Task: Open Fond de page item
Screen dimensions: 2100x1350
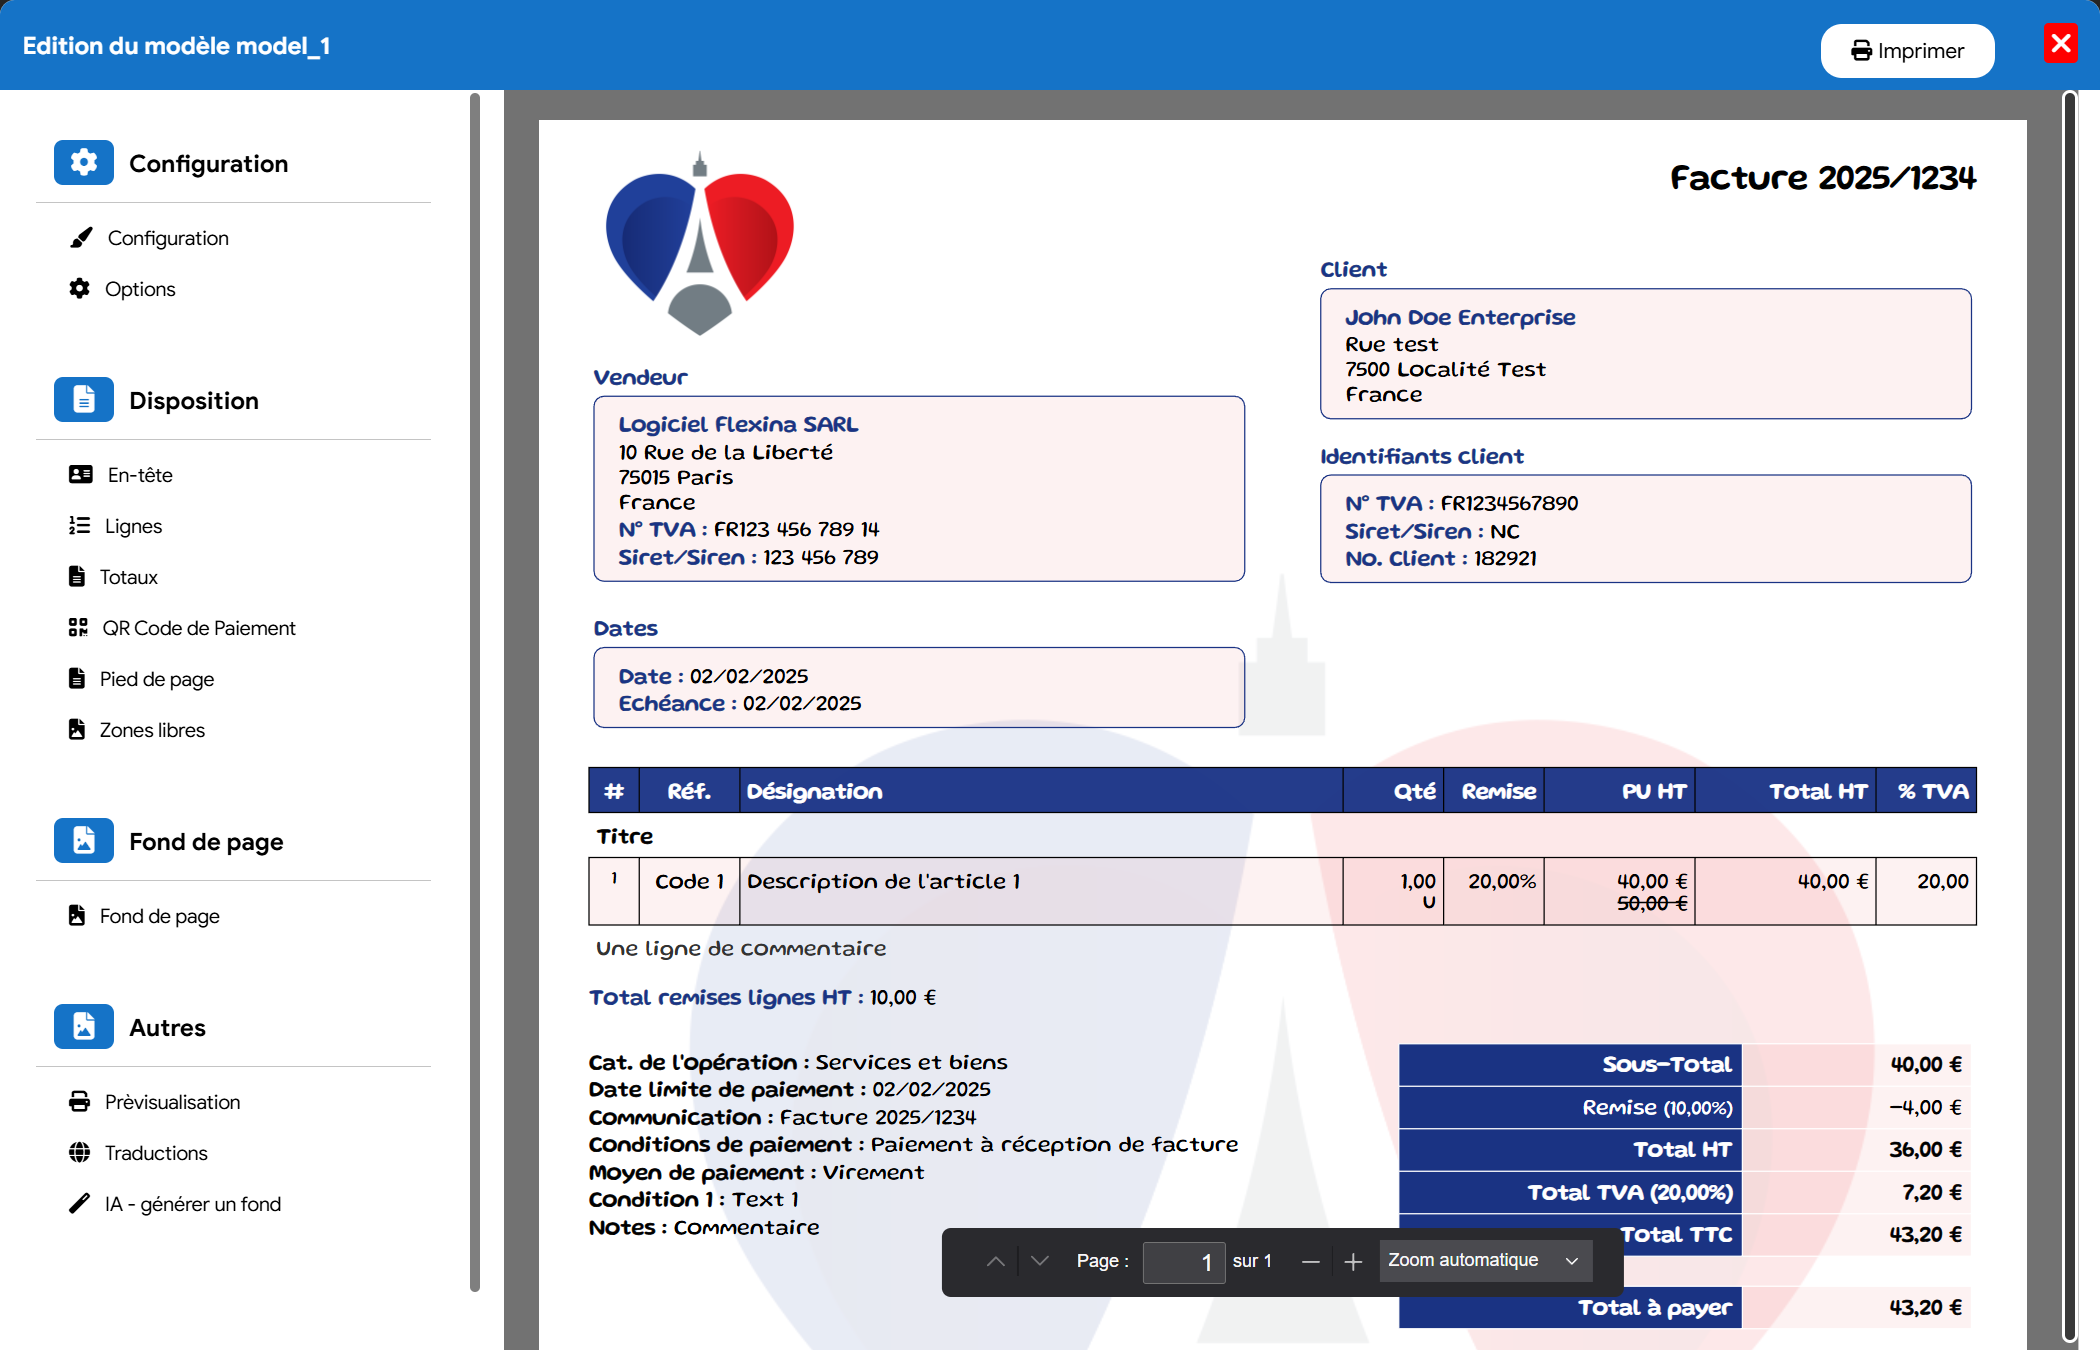Action: click(x=160, y=916)
